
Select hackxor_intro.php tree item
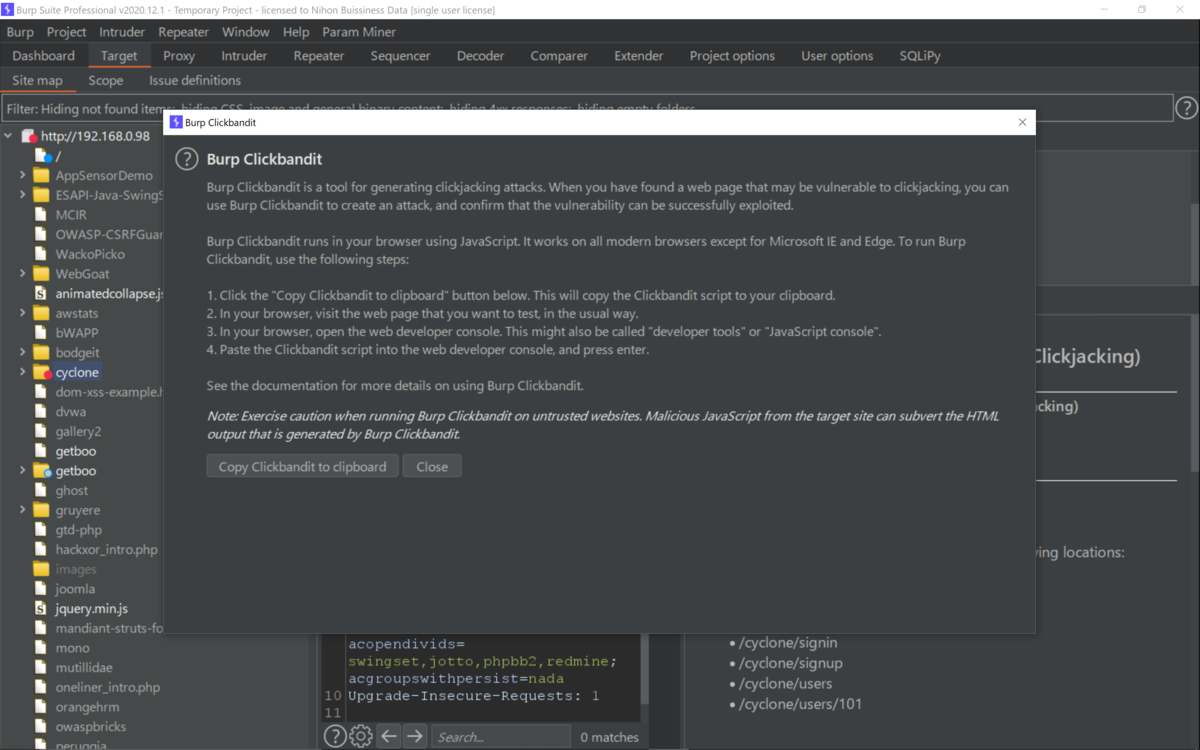pos(106,549)
